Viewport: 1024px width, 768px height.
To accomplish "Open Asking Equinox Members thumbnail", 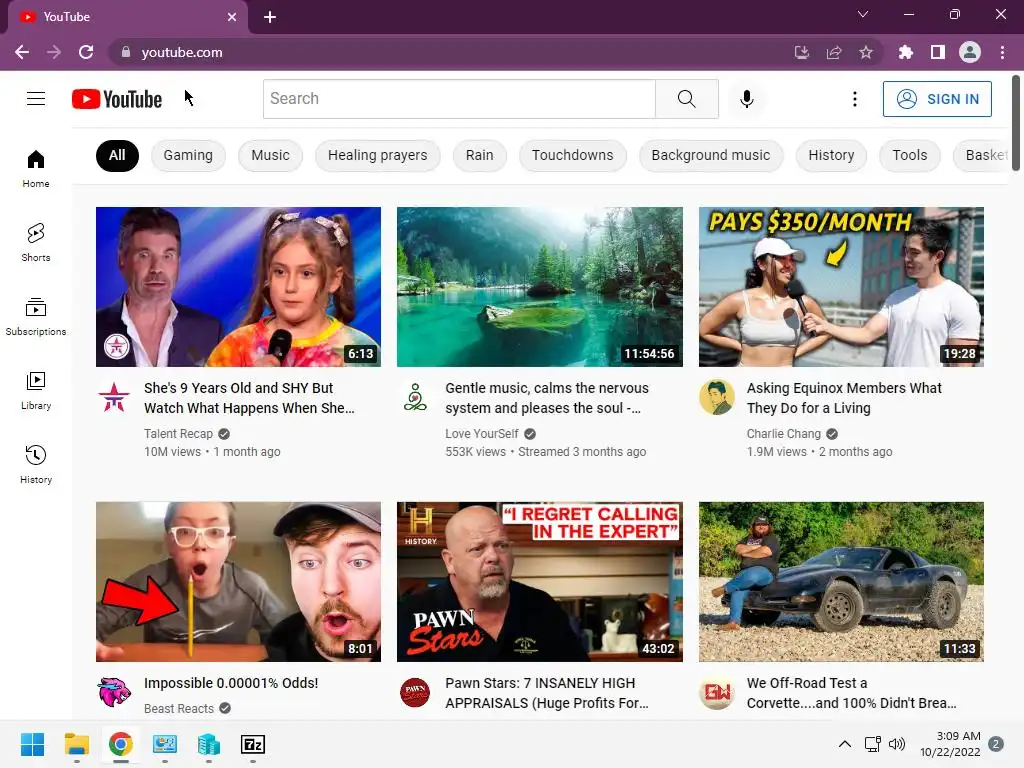I will coord(841,287).
